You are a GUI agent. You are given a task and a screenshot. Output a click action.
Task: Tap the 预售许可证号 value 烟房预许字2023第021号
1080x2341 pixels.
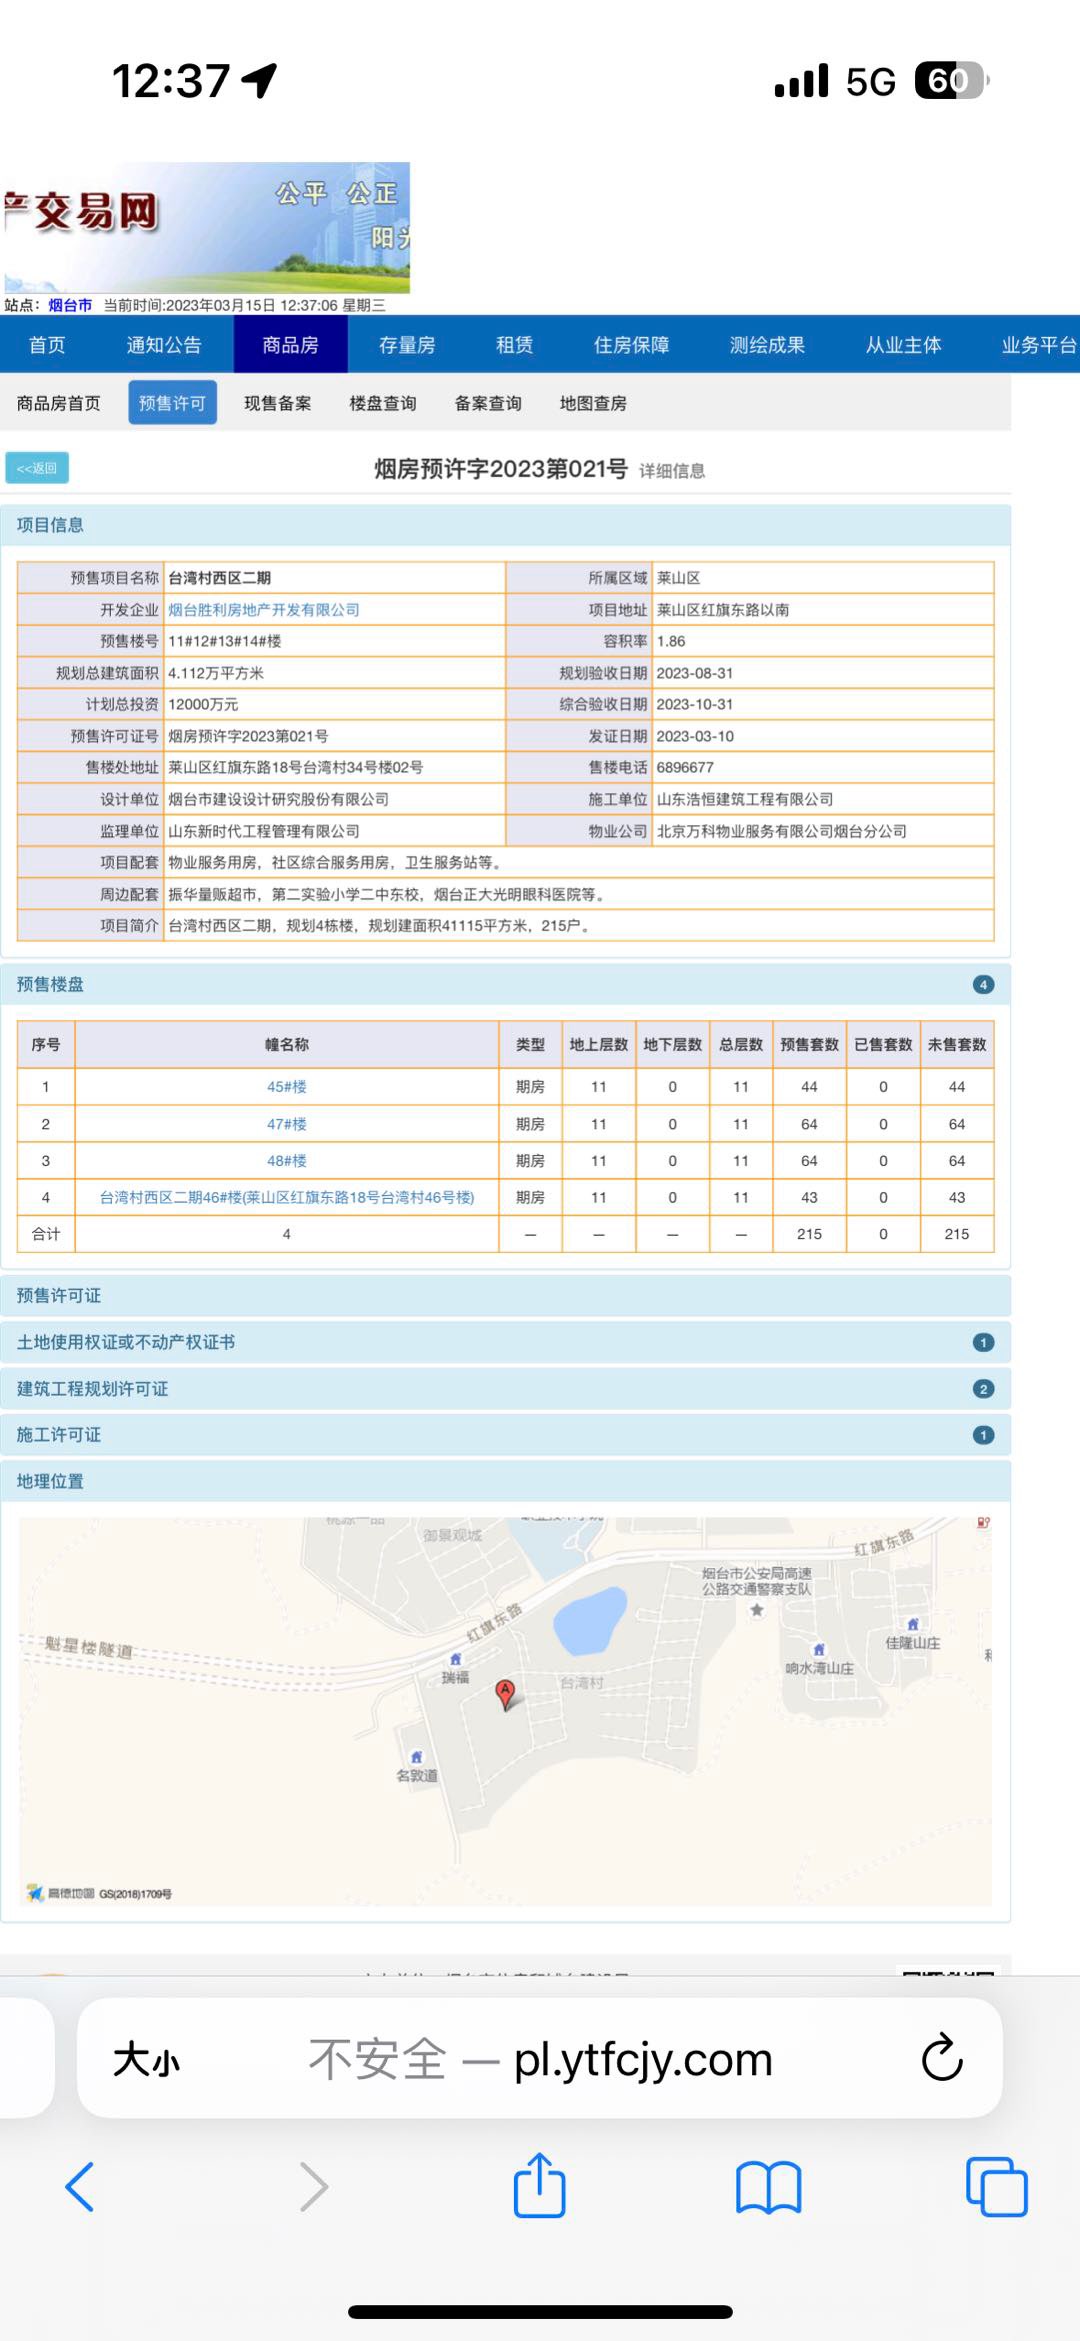(248, 736)
